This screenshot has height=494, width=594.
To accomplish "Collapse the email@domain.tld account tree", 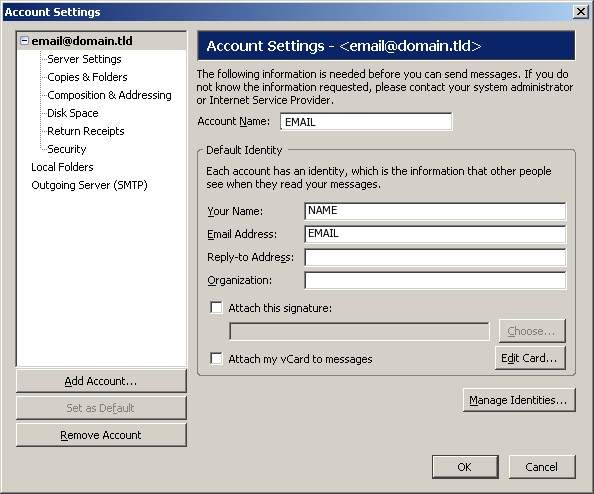I will point(24,41).
